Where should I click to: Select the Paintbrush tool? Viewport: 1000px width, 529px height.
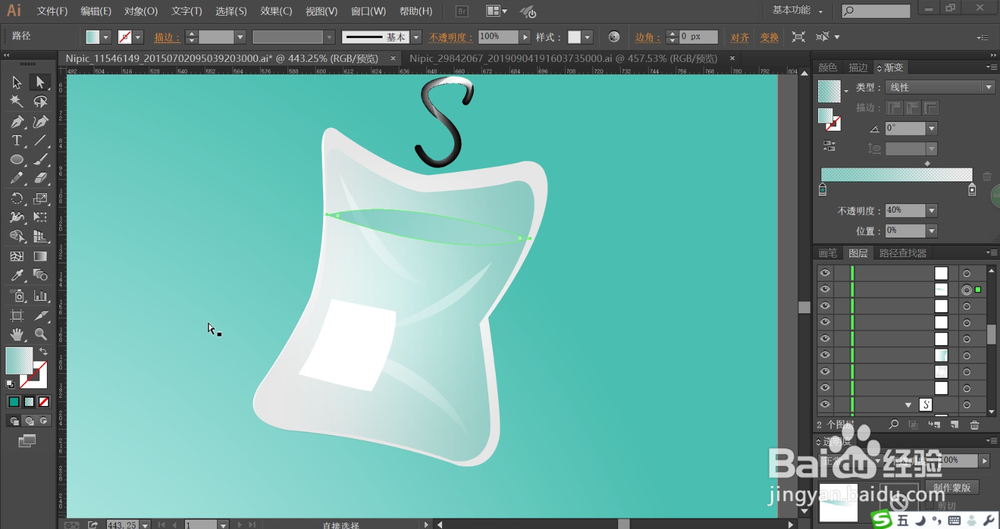tap(40, 160)
